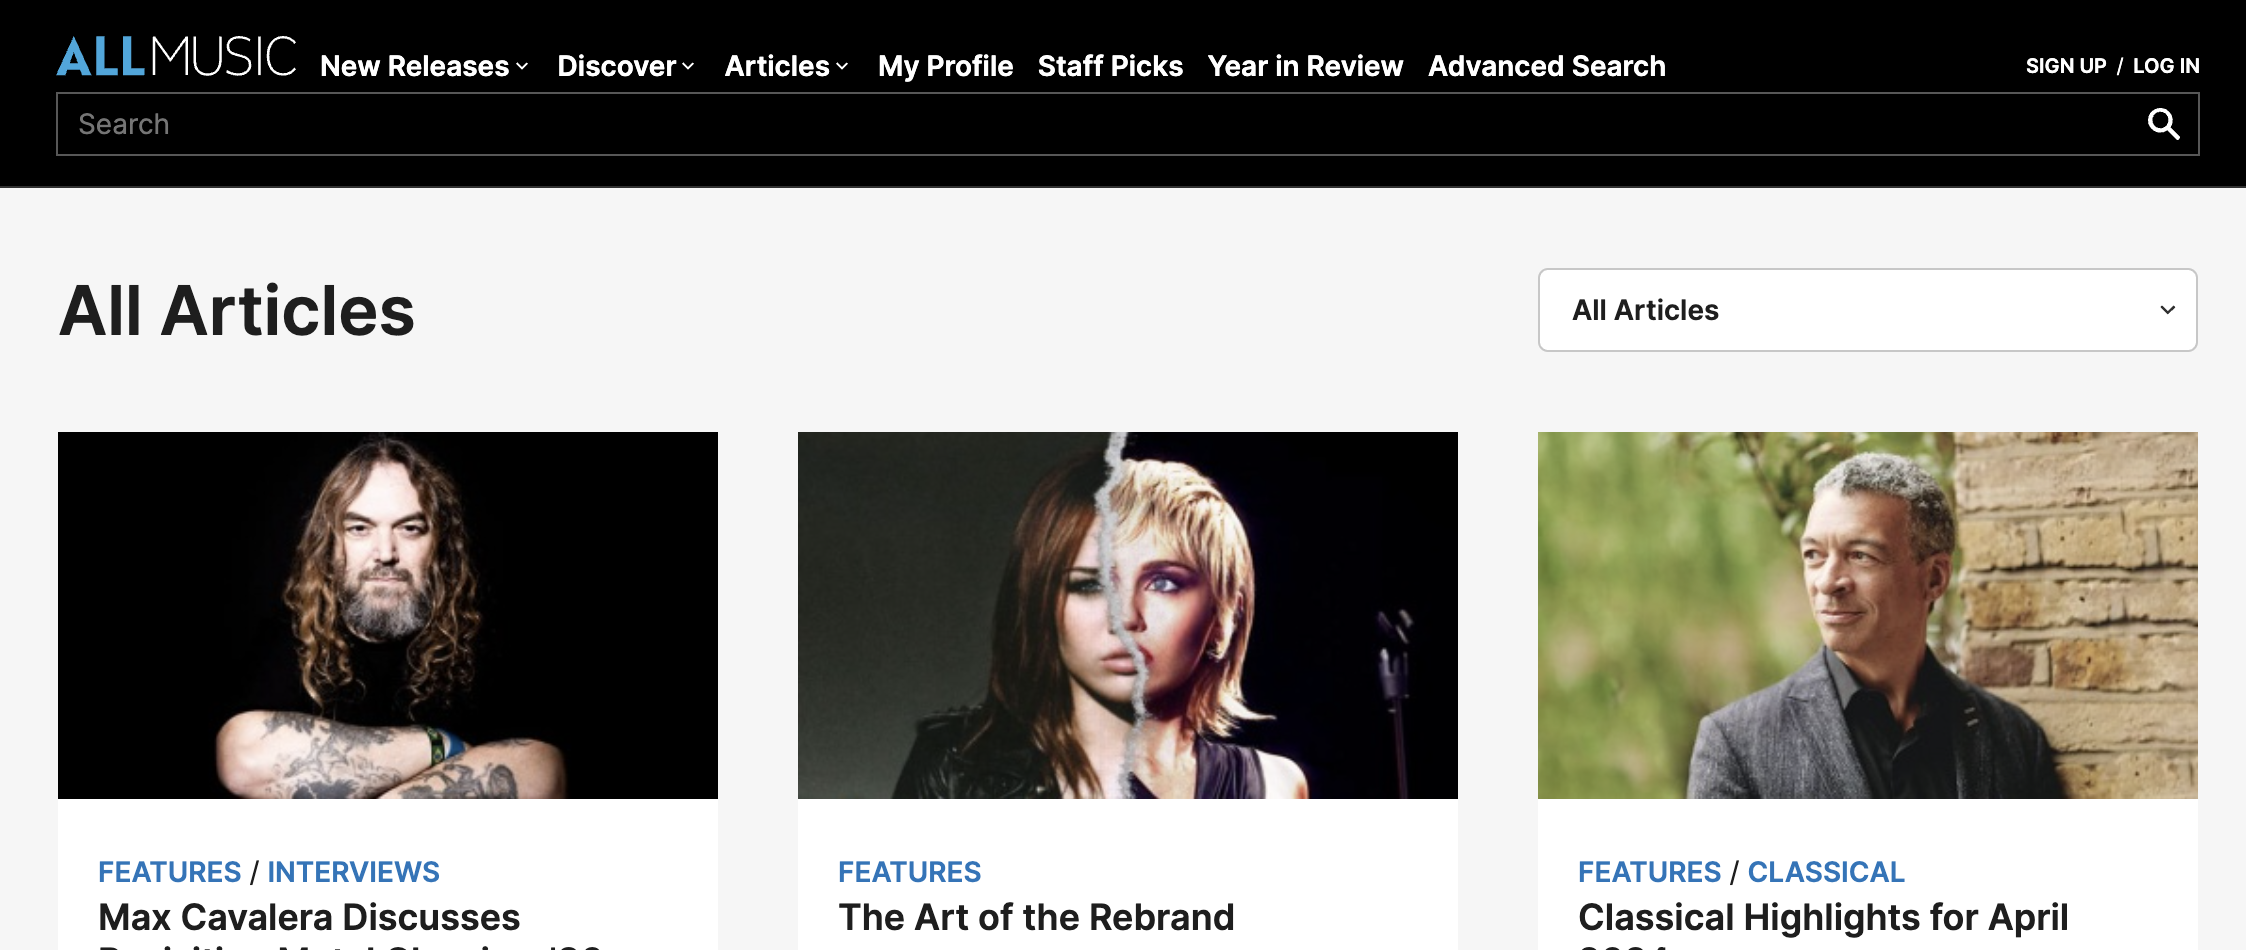
Task: Open the All Articles filter dropdown
Action: coord(1866,310)
